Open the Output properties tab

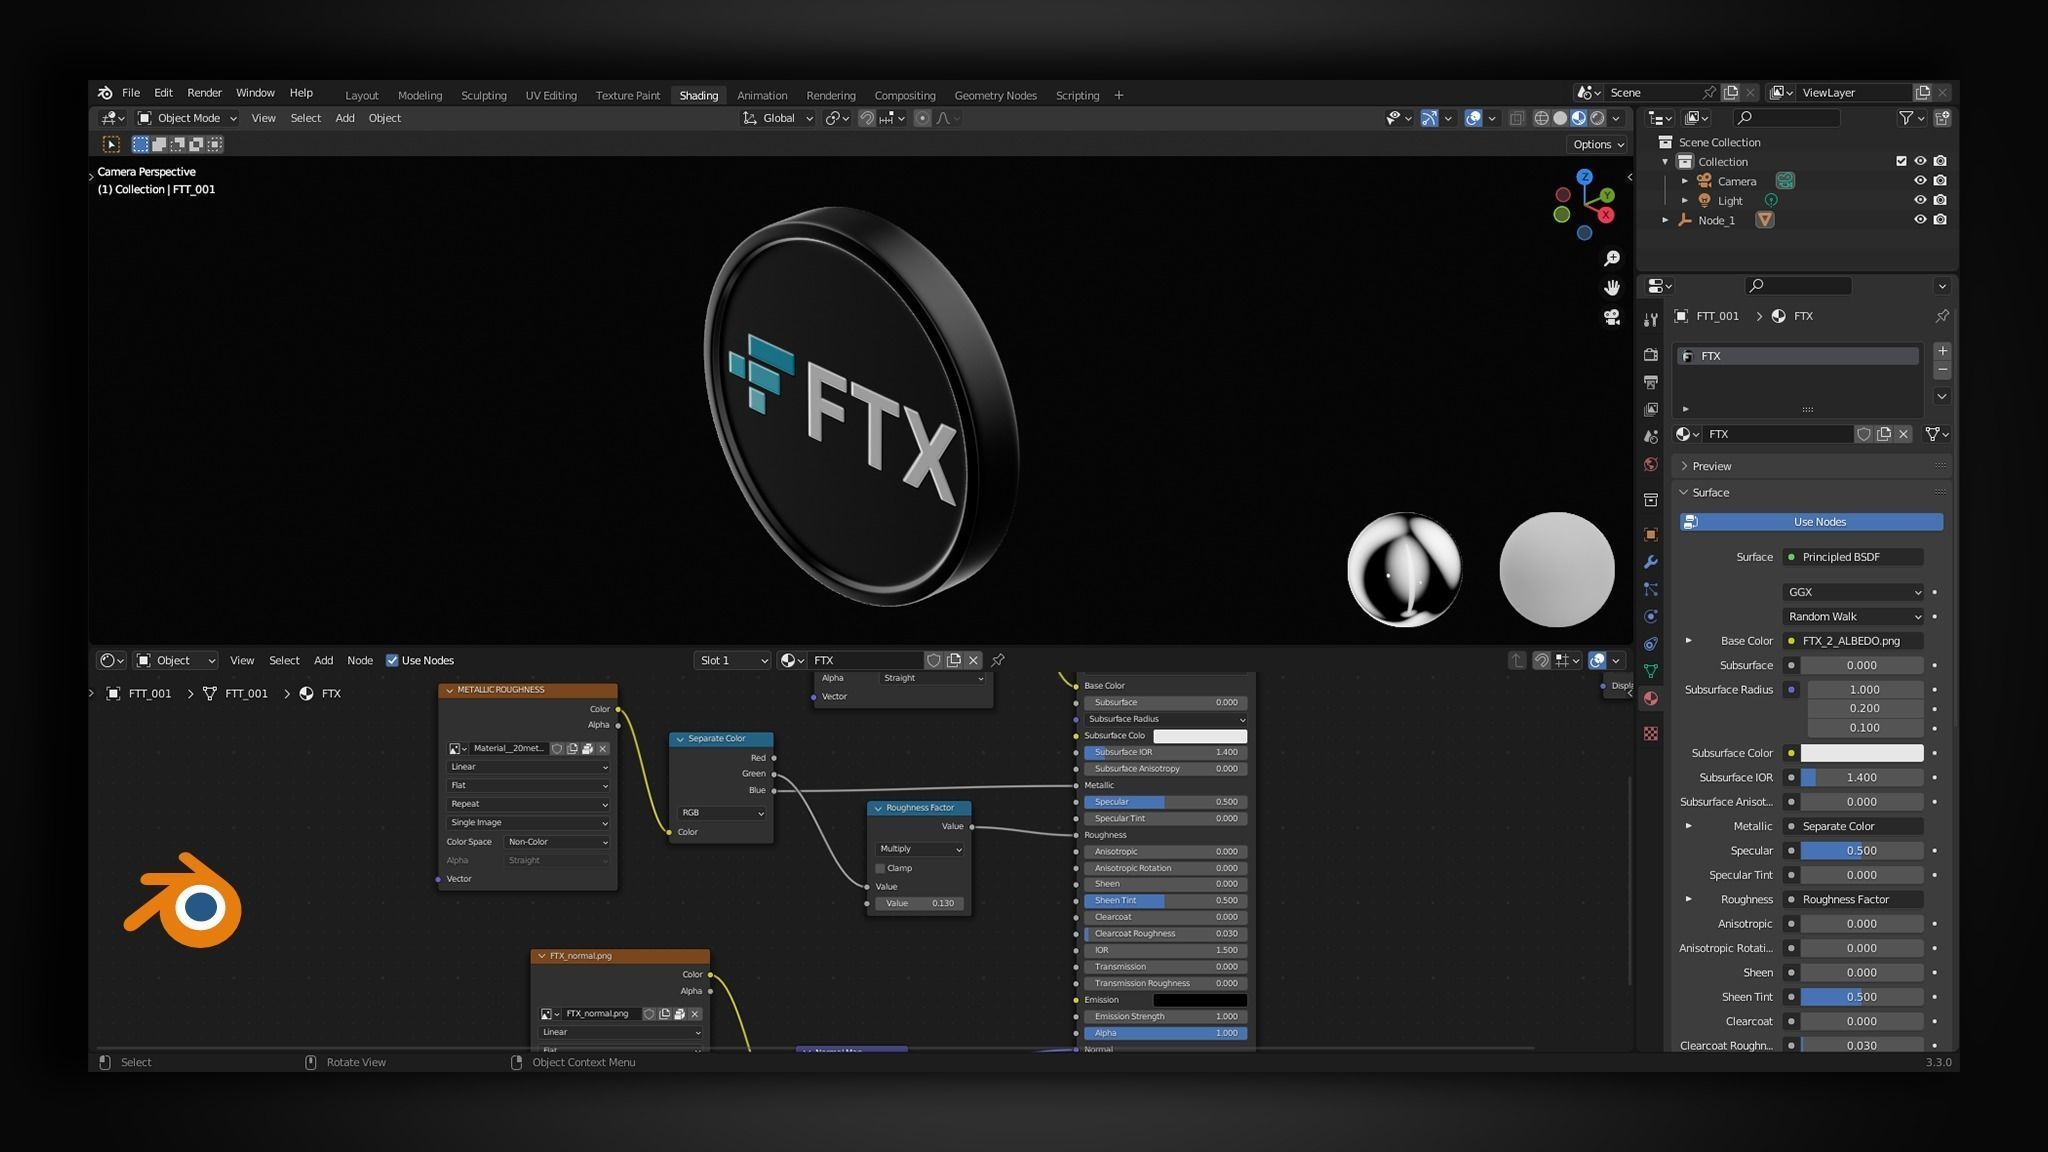click(x=1651, y=382)
